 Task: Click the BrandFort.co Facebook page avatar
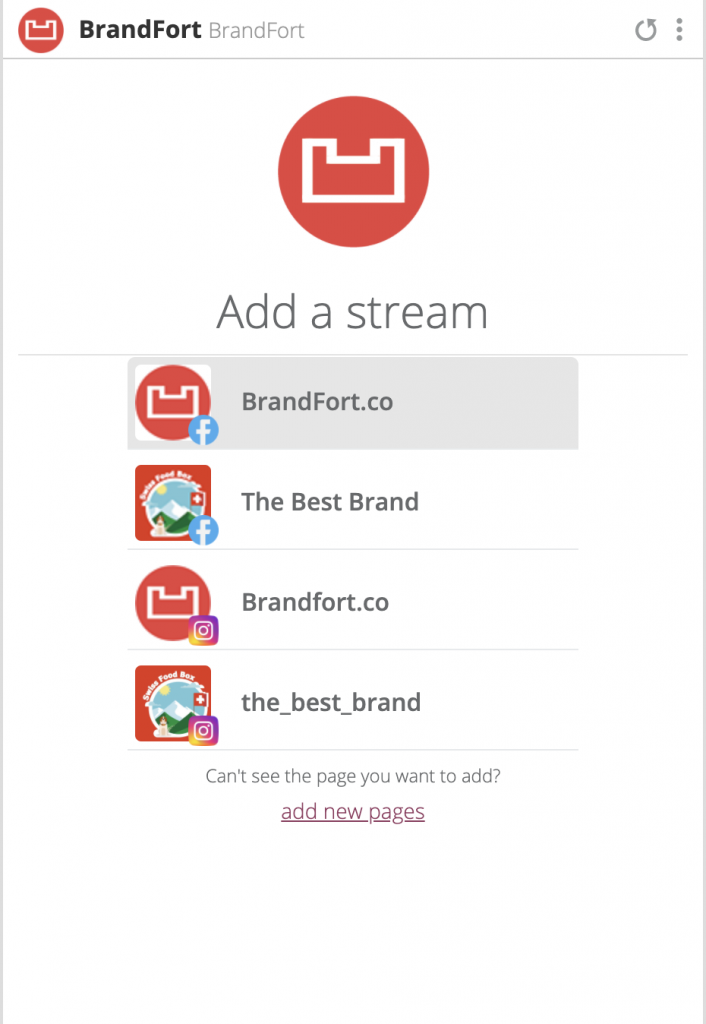point(173,402)
